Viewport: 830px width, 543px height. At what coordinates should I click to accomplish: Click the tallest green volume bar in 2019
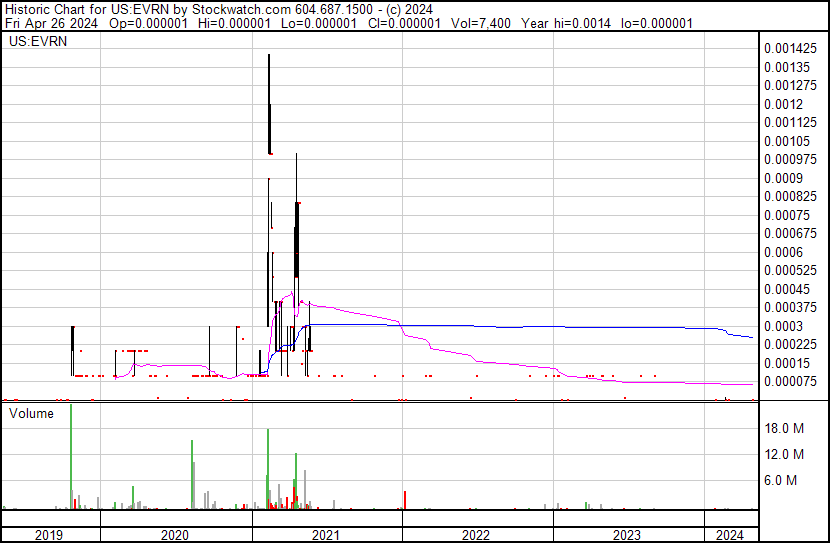tap(71, 456)
